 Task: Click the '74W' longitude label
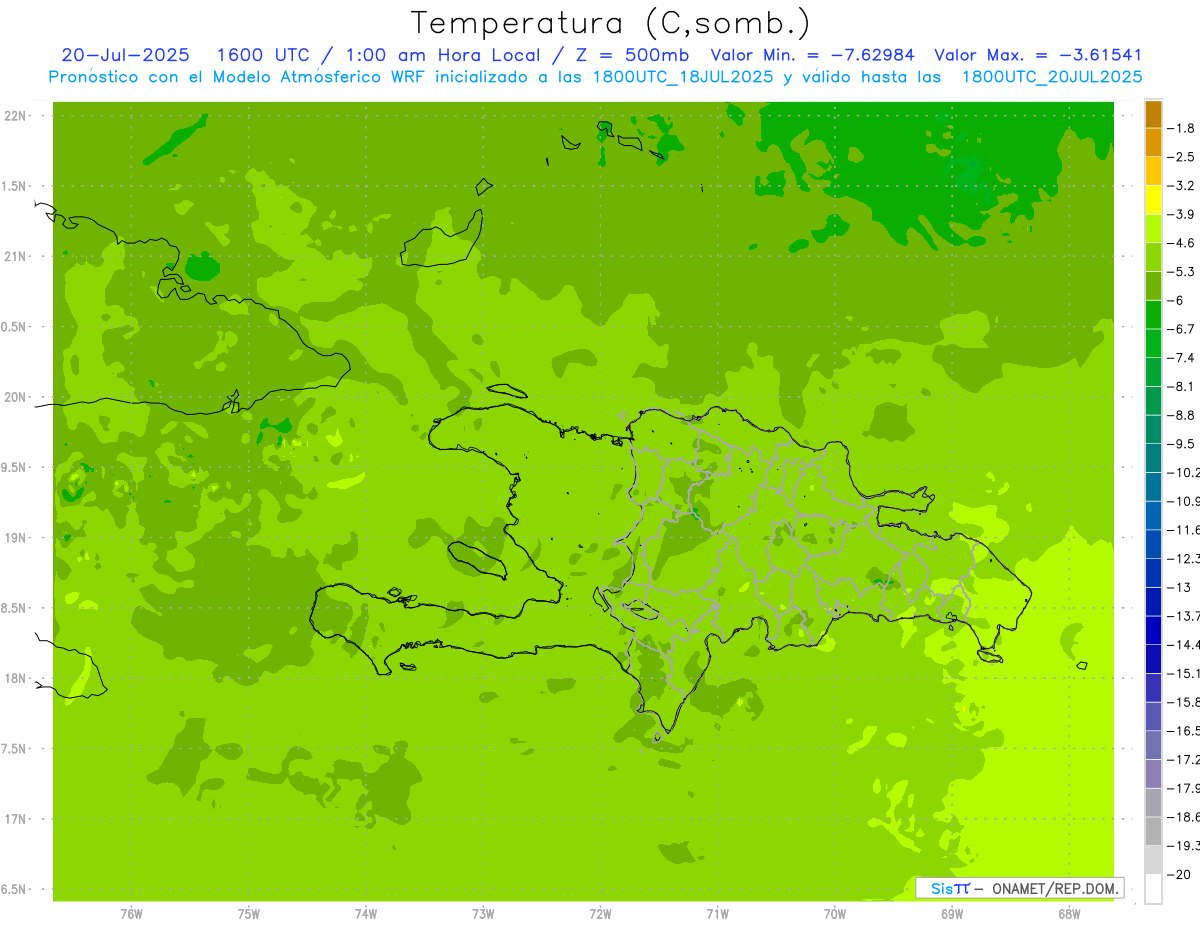pos(366,913)
